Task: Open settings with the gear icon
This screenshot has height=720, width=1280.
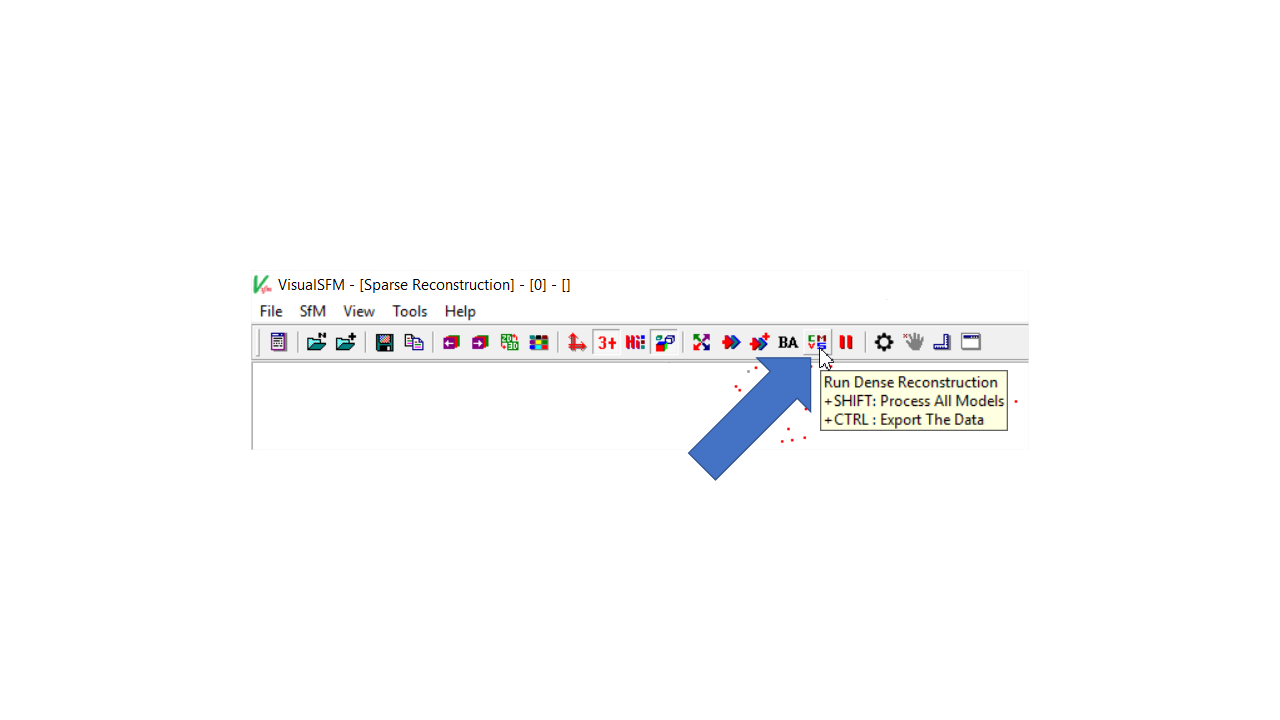Action: tap(884, 342)
